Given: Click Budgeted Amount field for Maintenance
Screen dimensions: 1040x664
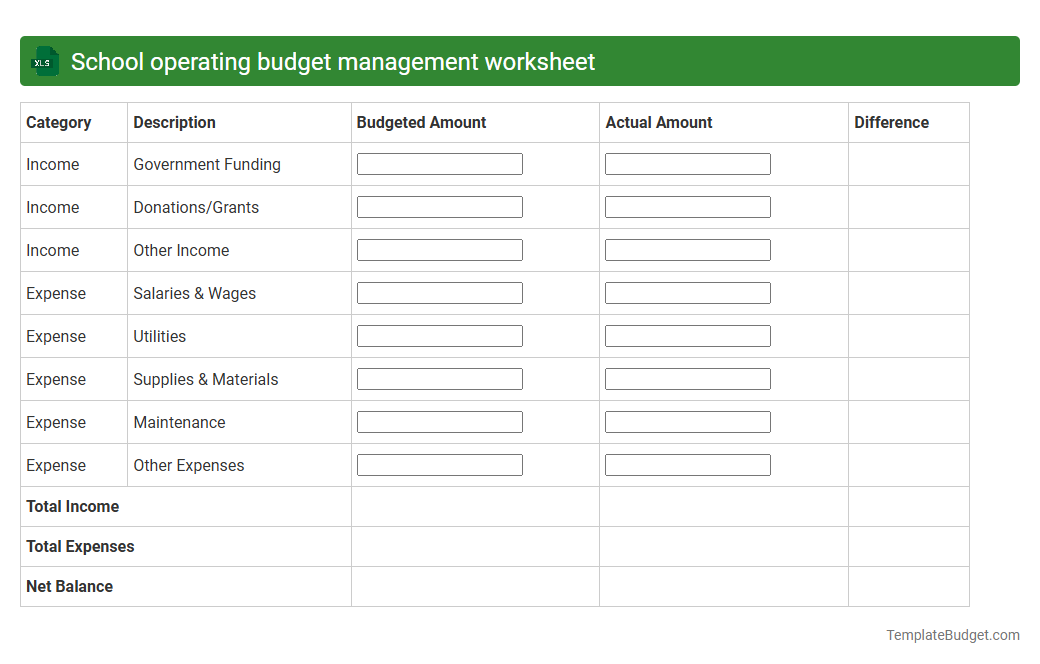Looking at the screenshot, I should 439,421.
